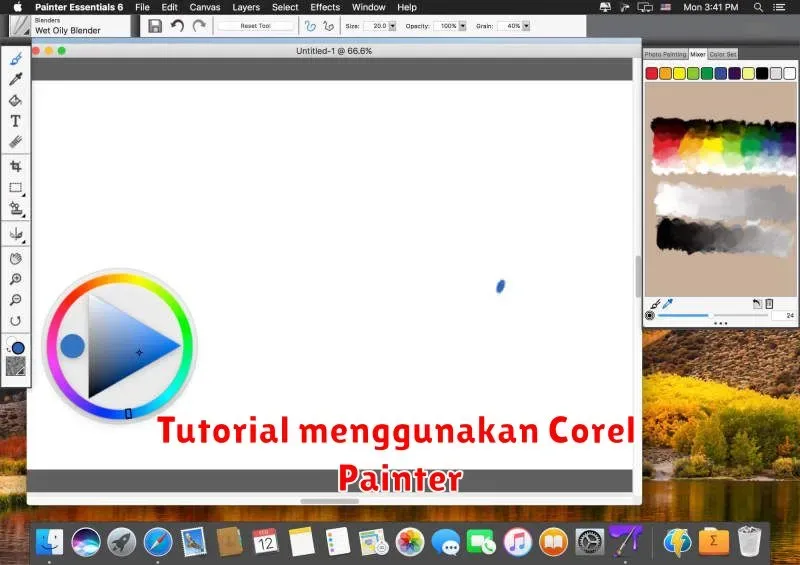Open the Layers menu
The image size is (800, 565).
coord(246,7)
